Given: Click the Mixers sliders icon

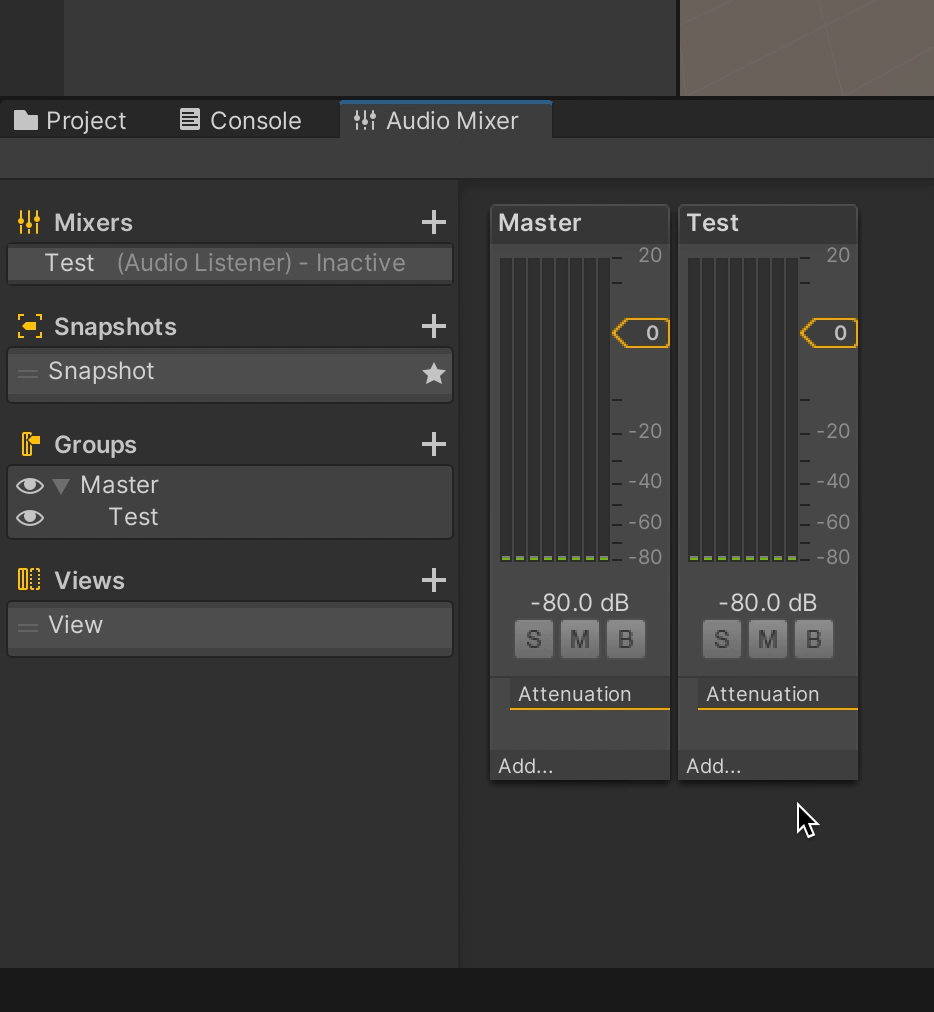Looking at the screenshot, I should click(29, 222).
